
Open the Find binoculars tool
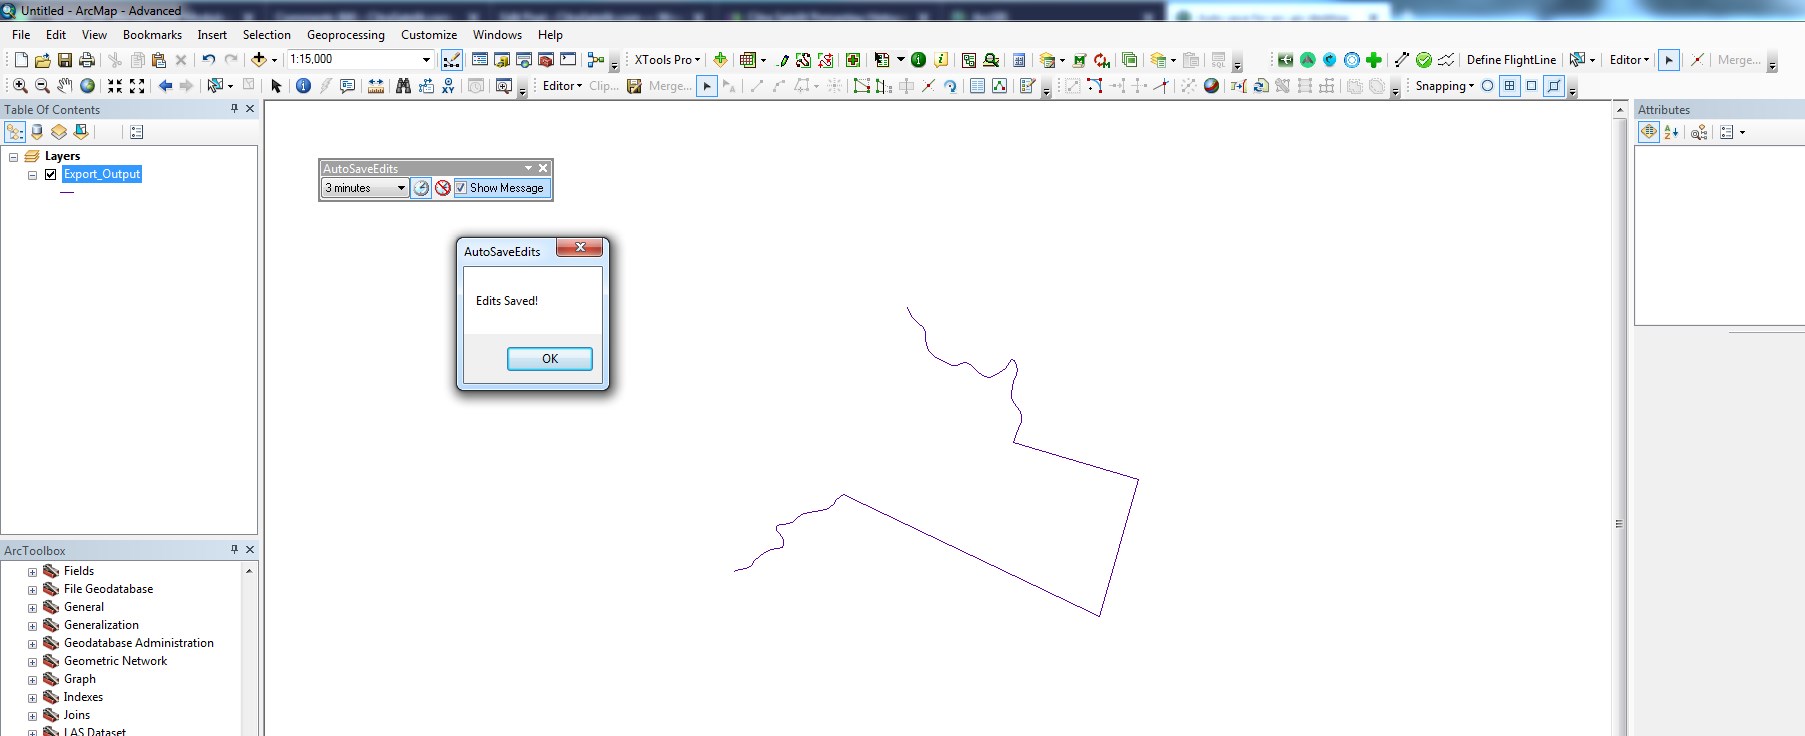pos(403,86)
